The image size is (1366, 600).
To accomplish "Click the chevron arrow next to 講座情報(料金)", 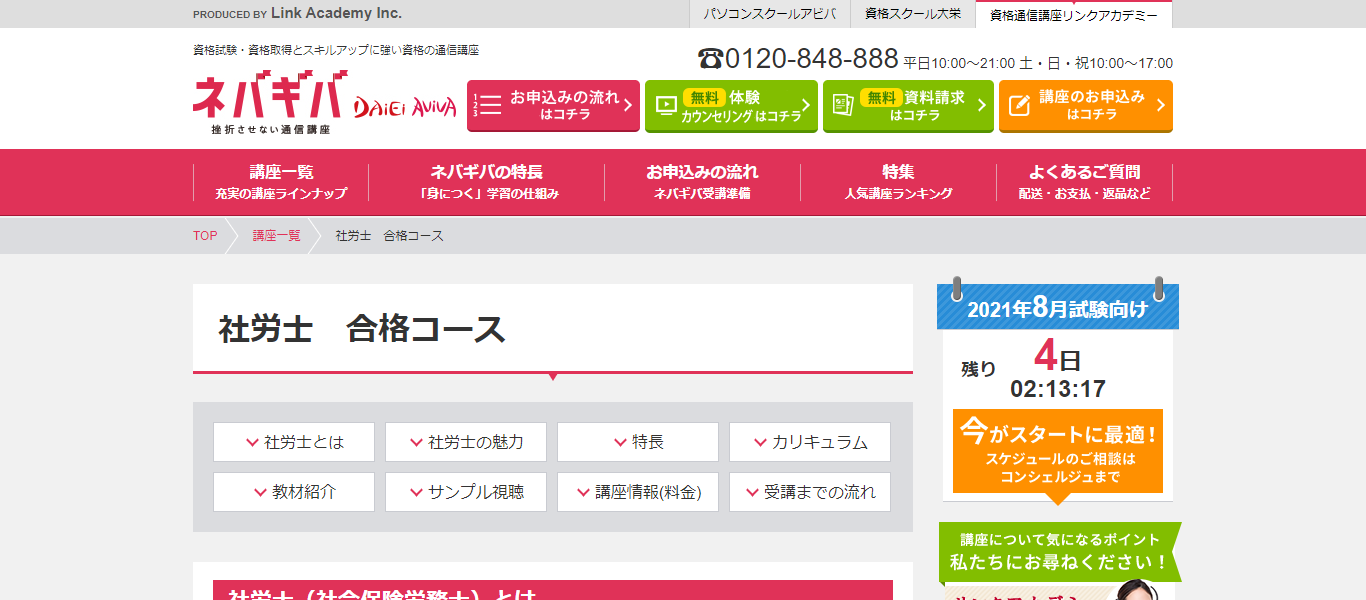I will click(583, 492).
